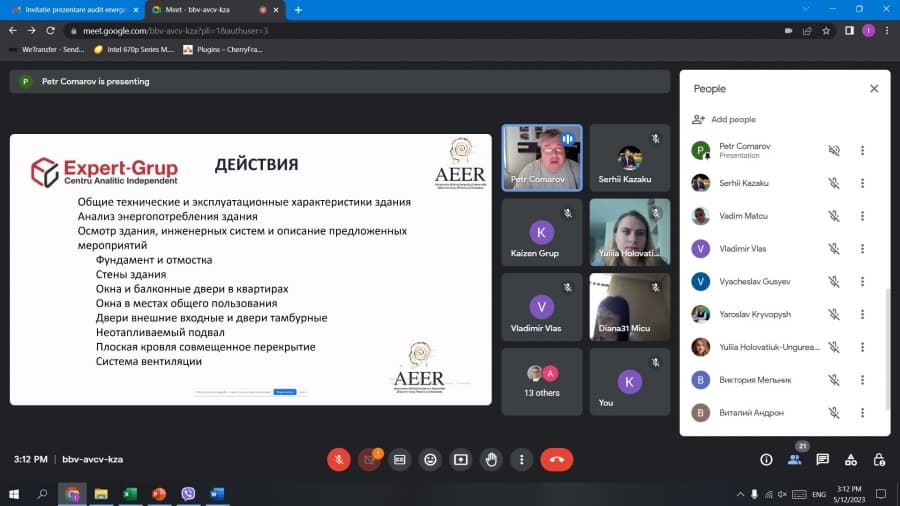Open more actions for Виктория Мельник
The width and height of the screenshot is (900, 506).
(x=862, y=380)
